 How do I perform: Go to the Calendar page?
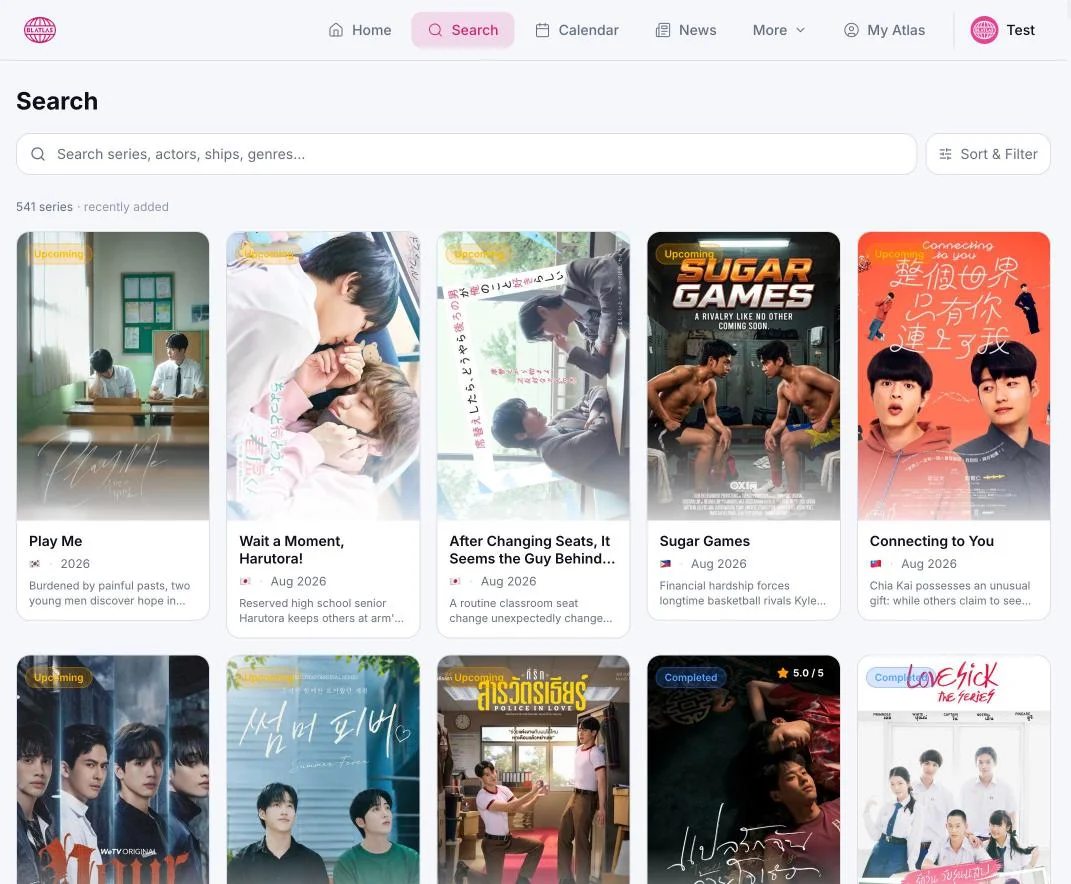pyautogui.click(x=576, y=30)
